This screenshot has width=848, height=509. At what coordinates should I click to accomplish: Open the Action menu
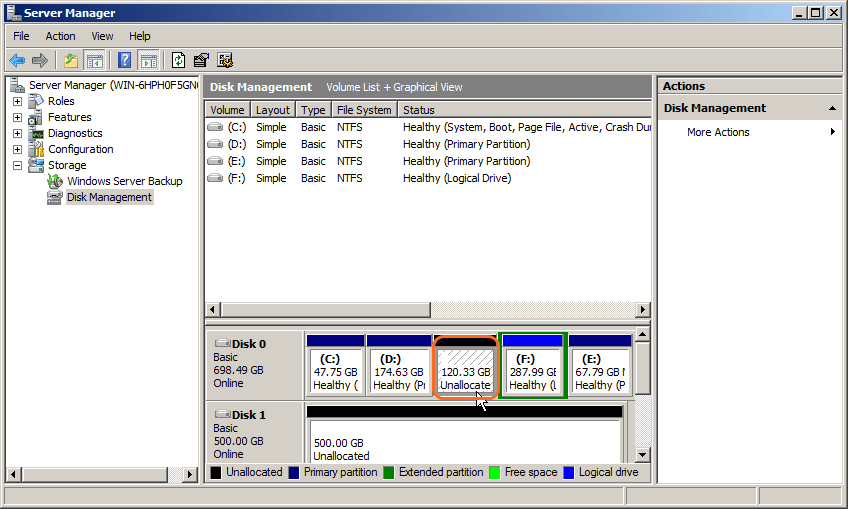pyautogui.click(x=60, y=36)
